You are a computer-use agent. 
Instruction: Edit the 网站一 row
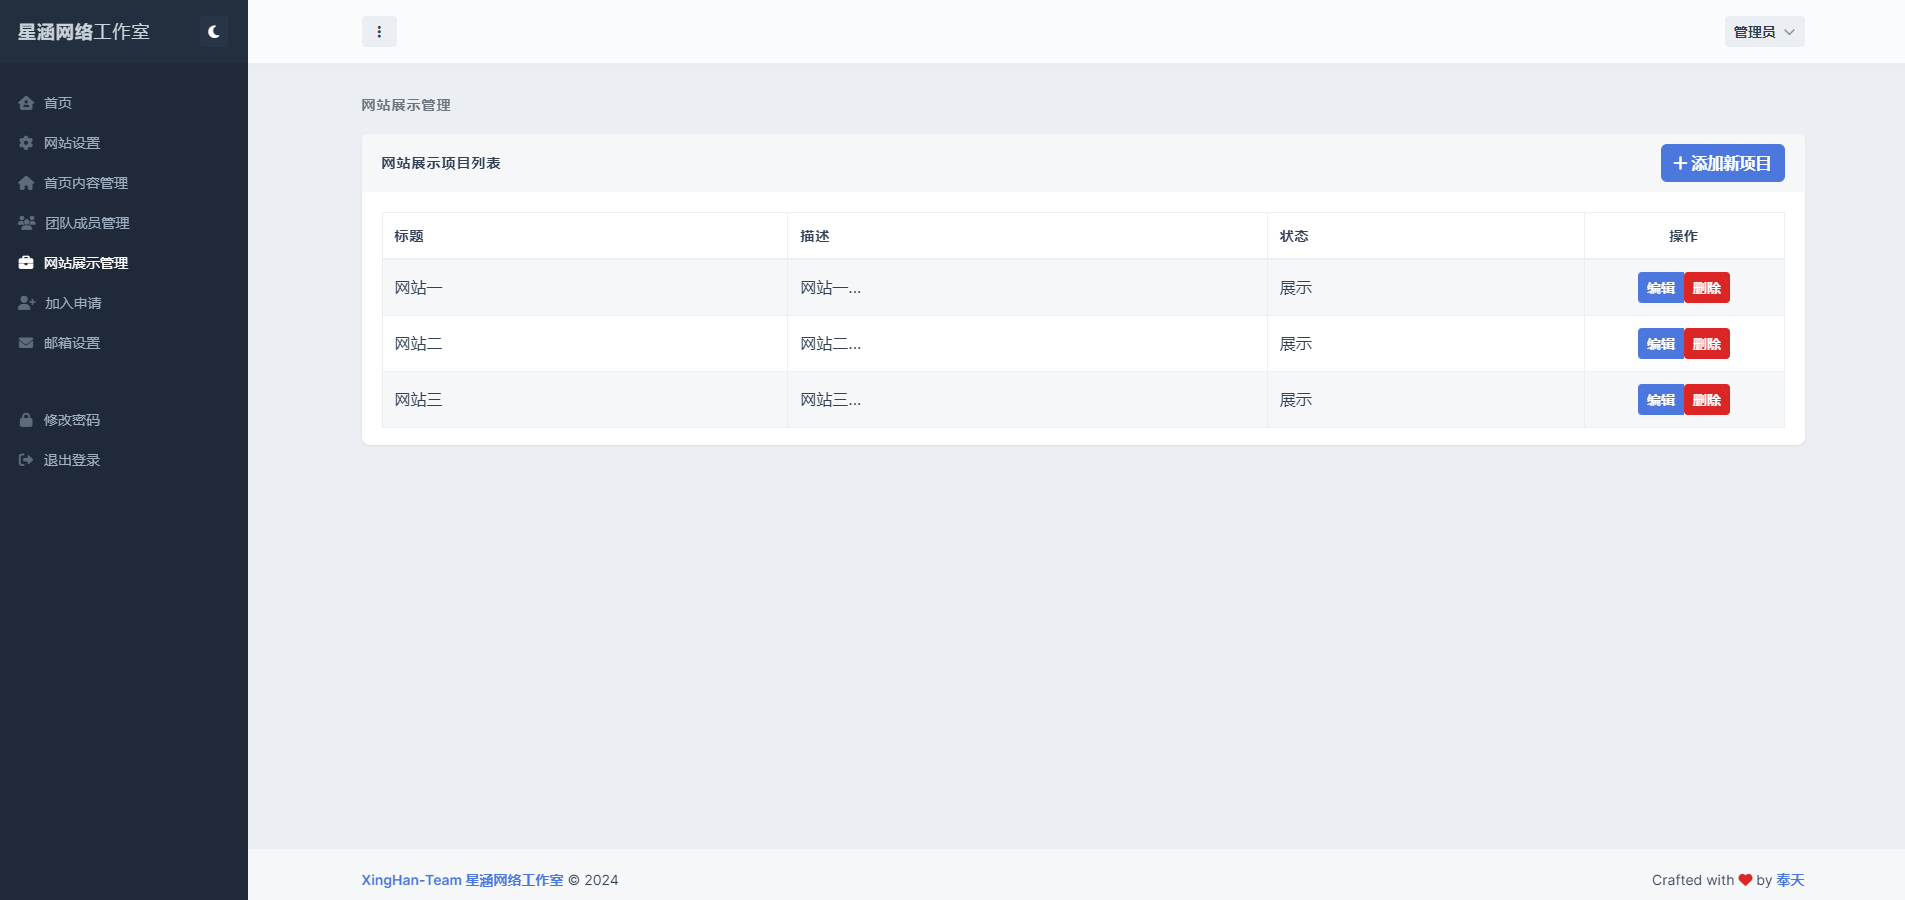click(x=1660, y=288)
